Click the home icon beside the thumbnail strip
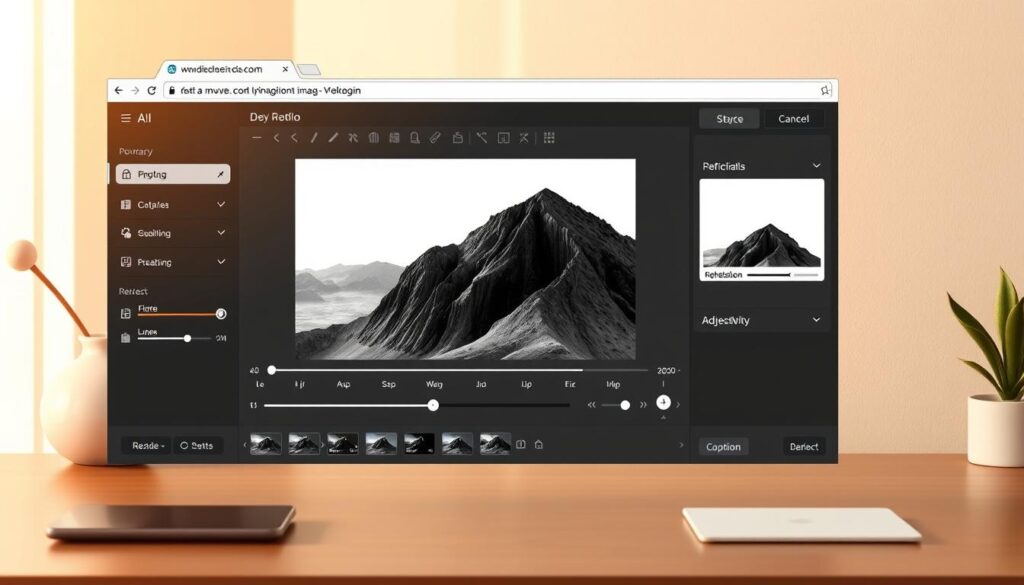The image size is (1024, 585). tap(539, 444)
